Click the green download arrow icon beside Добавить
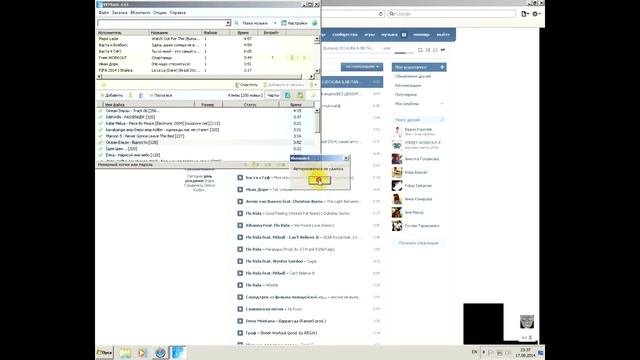 pos(131,96)
